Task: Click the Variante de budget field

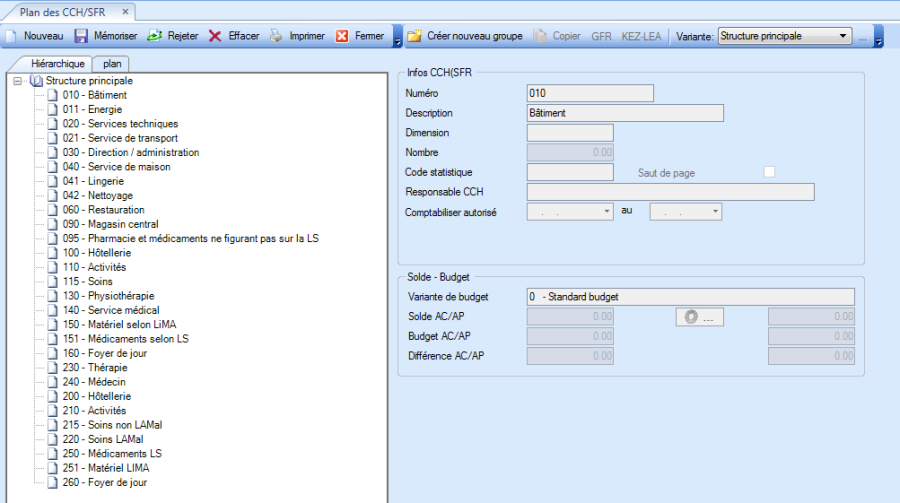Action: [x=690, y=297]
